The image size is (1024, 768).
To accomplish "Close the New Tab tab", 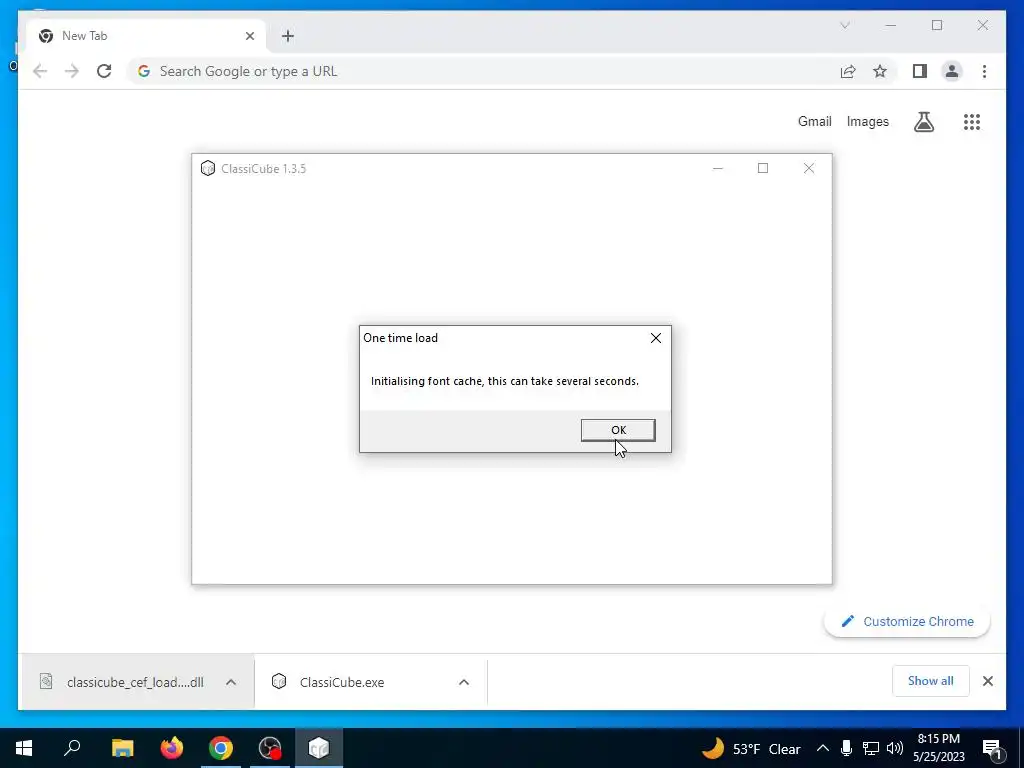I will pos(249,36).
